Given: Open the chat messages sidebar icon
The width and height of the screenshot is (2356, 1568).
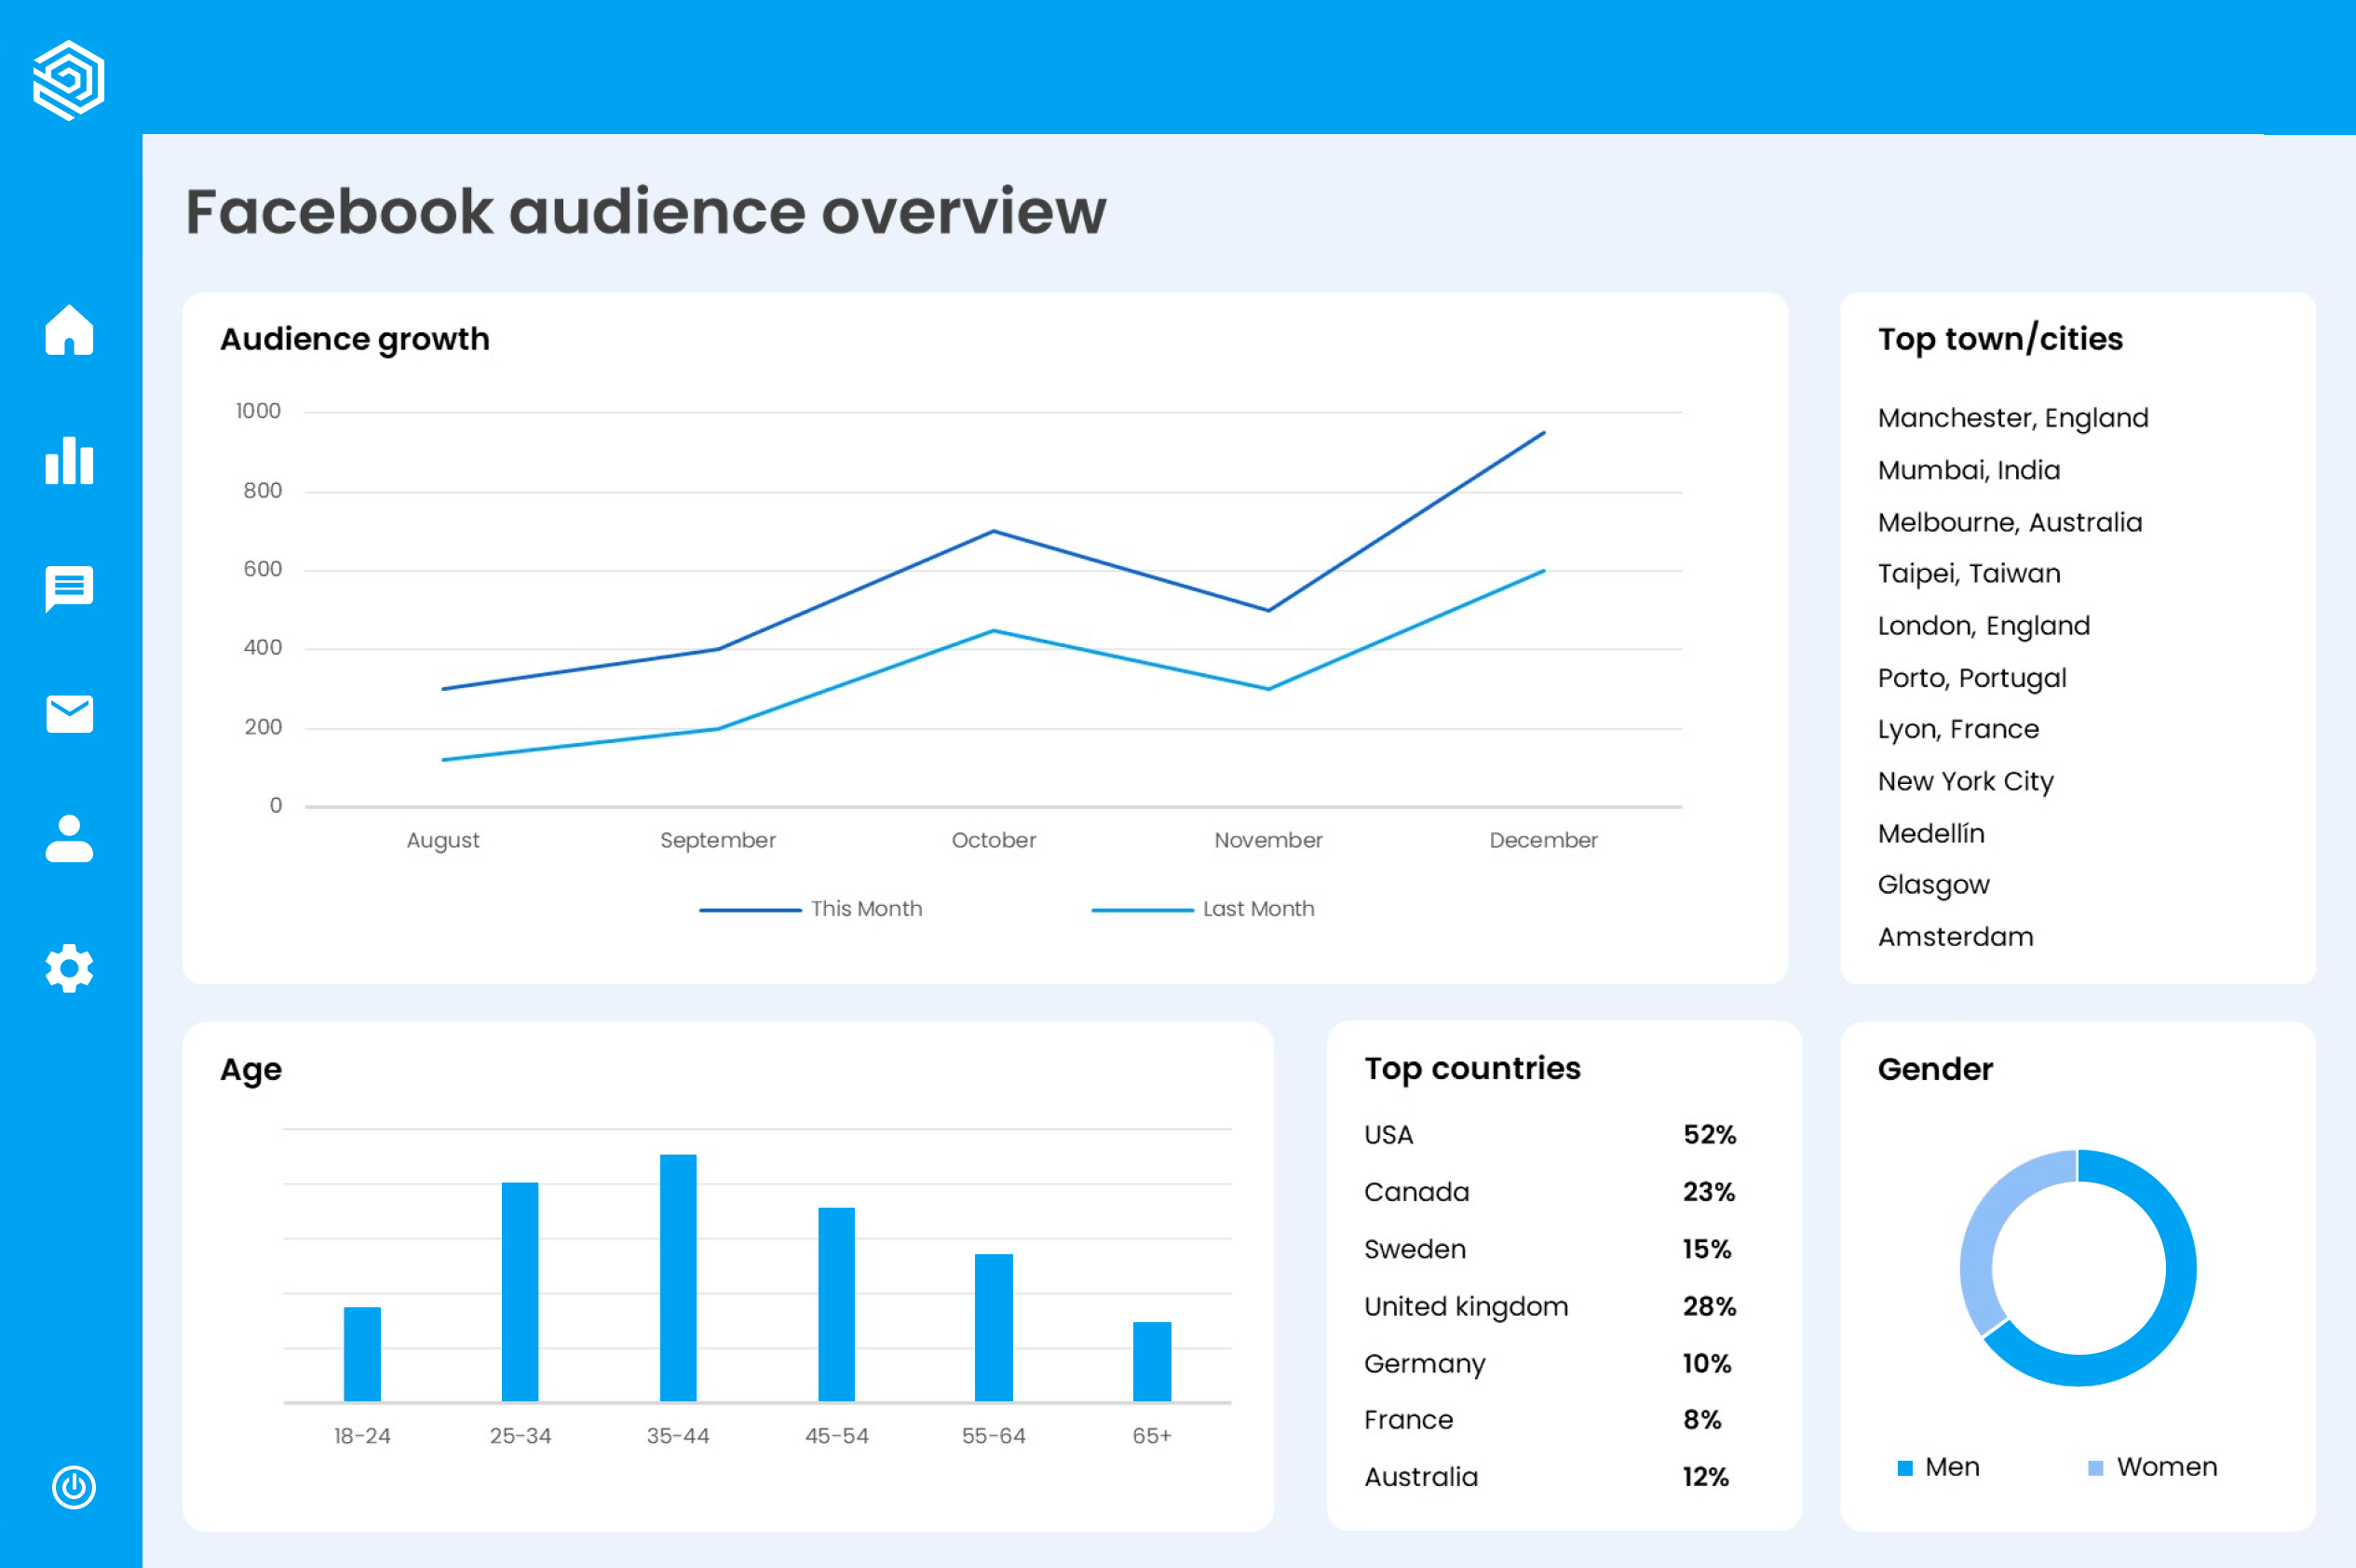Looking at the screenshot, I should pyautogui.click(x=69, y=589).
